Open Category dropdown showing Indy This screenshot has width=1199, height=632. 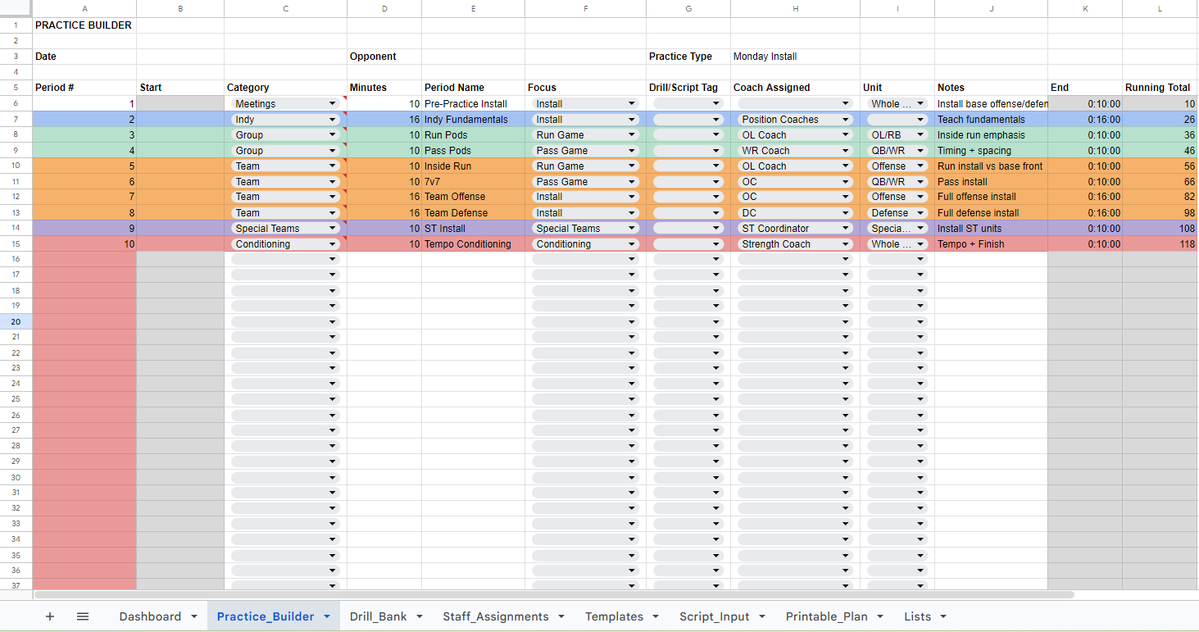(285, 119)
